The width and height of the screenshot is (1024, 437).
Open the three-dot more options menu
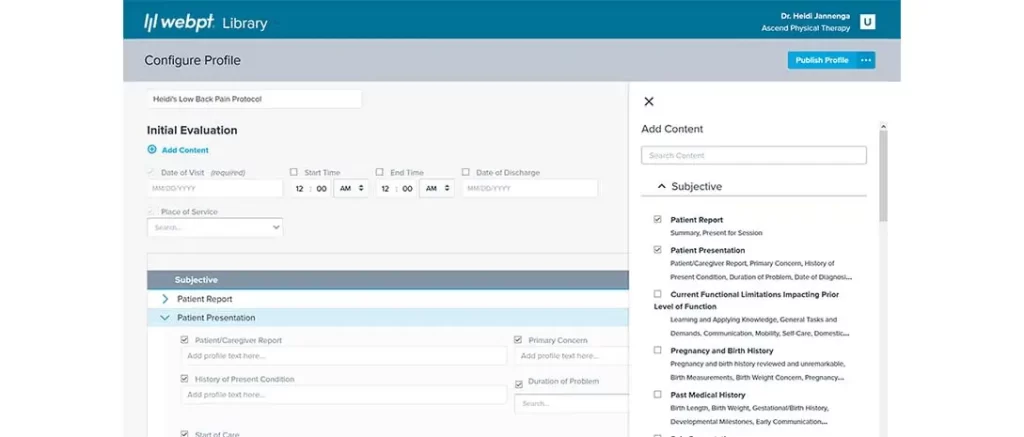(866, 60)
